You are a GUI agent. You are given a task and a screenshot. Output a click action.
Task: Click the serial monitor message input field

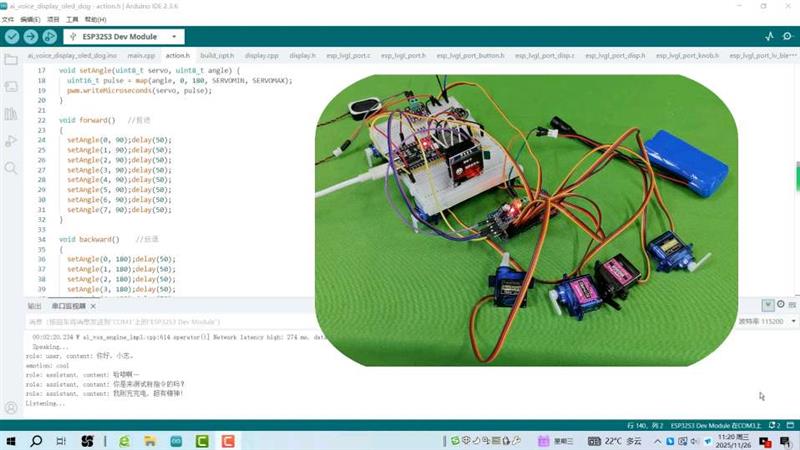tap(169, 322)
